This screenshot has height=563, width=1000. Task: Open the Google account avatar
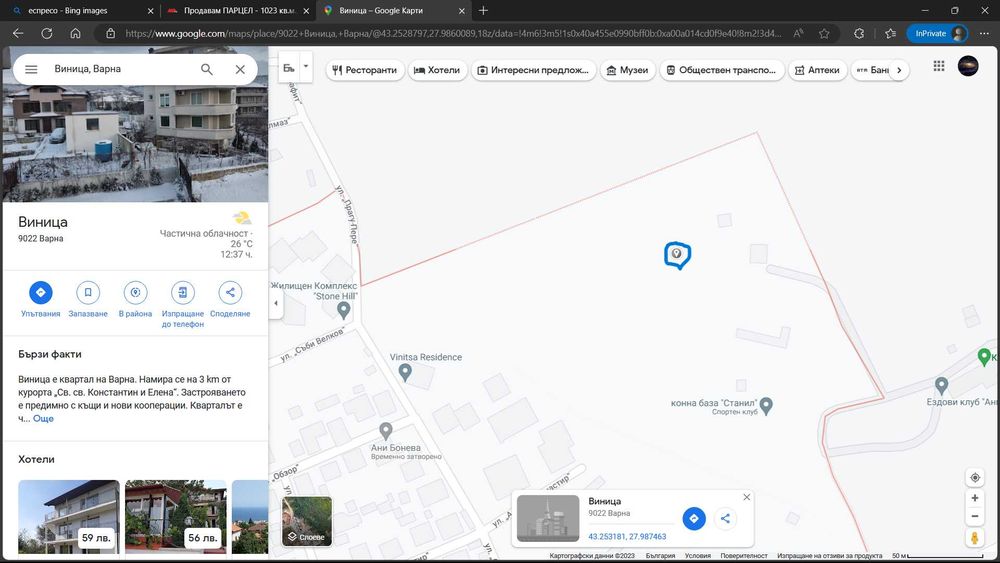click(968, 66)
